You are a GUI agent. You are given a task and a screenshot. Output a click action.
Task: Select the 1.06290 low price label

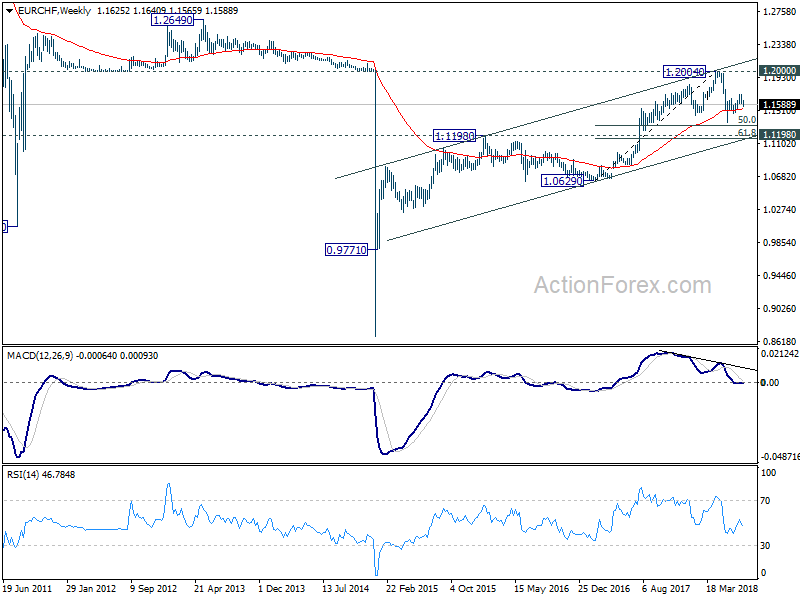pyautogui.click(x=562, y=181)
